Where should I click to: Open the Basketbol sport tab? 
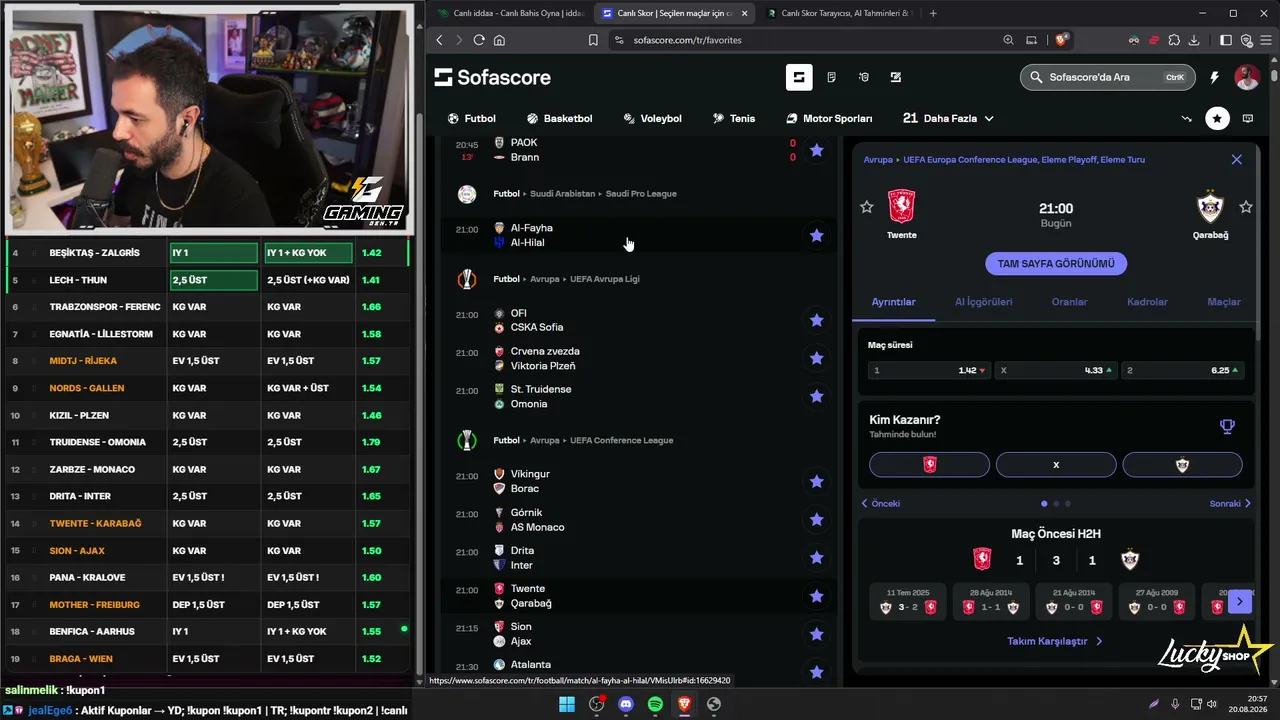560,118
